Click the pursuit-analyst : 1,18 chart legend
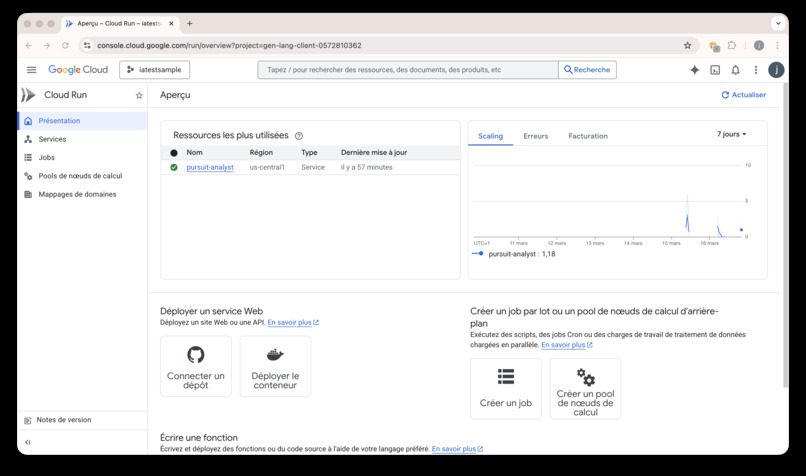The width and height of the screenshot is (806, 476). 514,254
